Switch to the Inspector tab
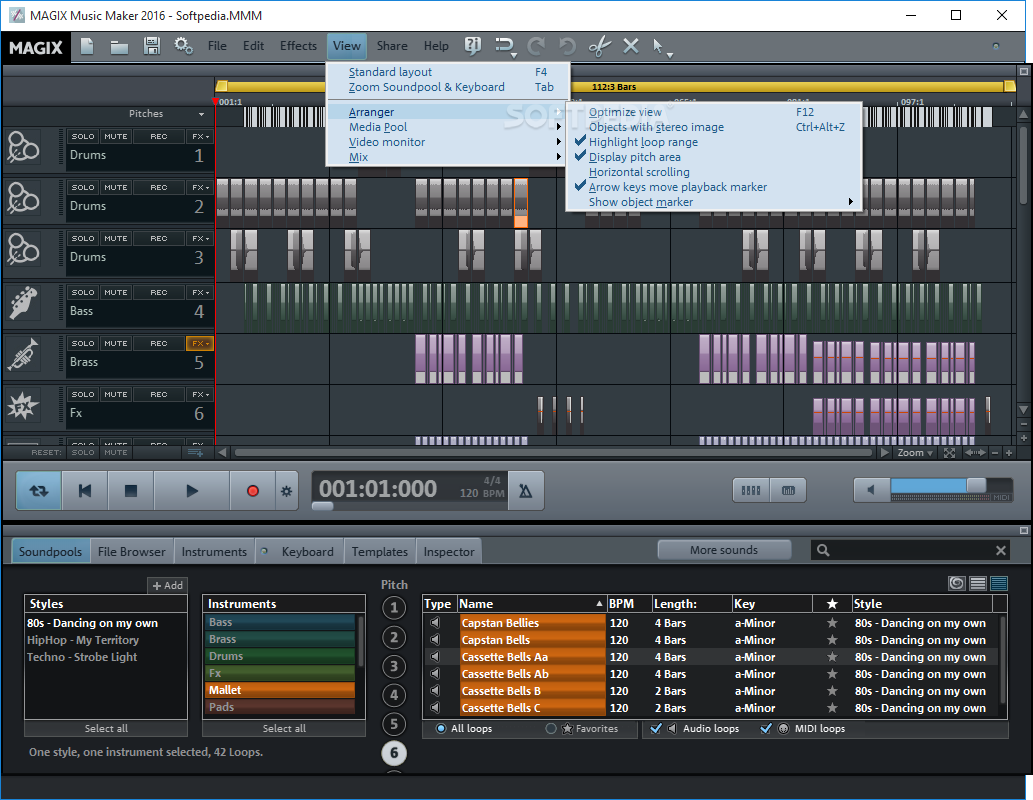 point(449,552)
